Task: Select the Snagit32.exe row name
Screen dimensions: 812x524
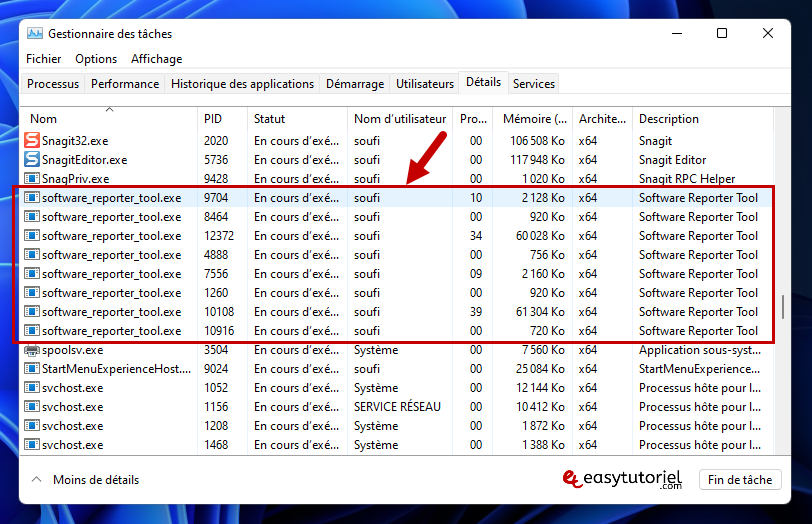Action: click(75, 141)
